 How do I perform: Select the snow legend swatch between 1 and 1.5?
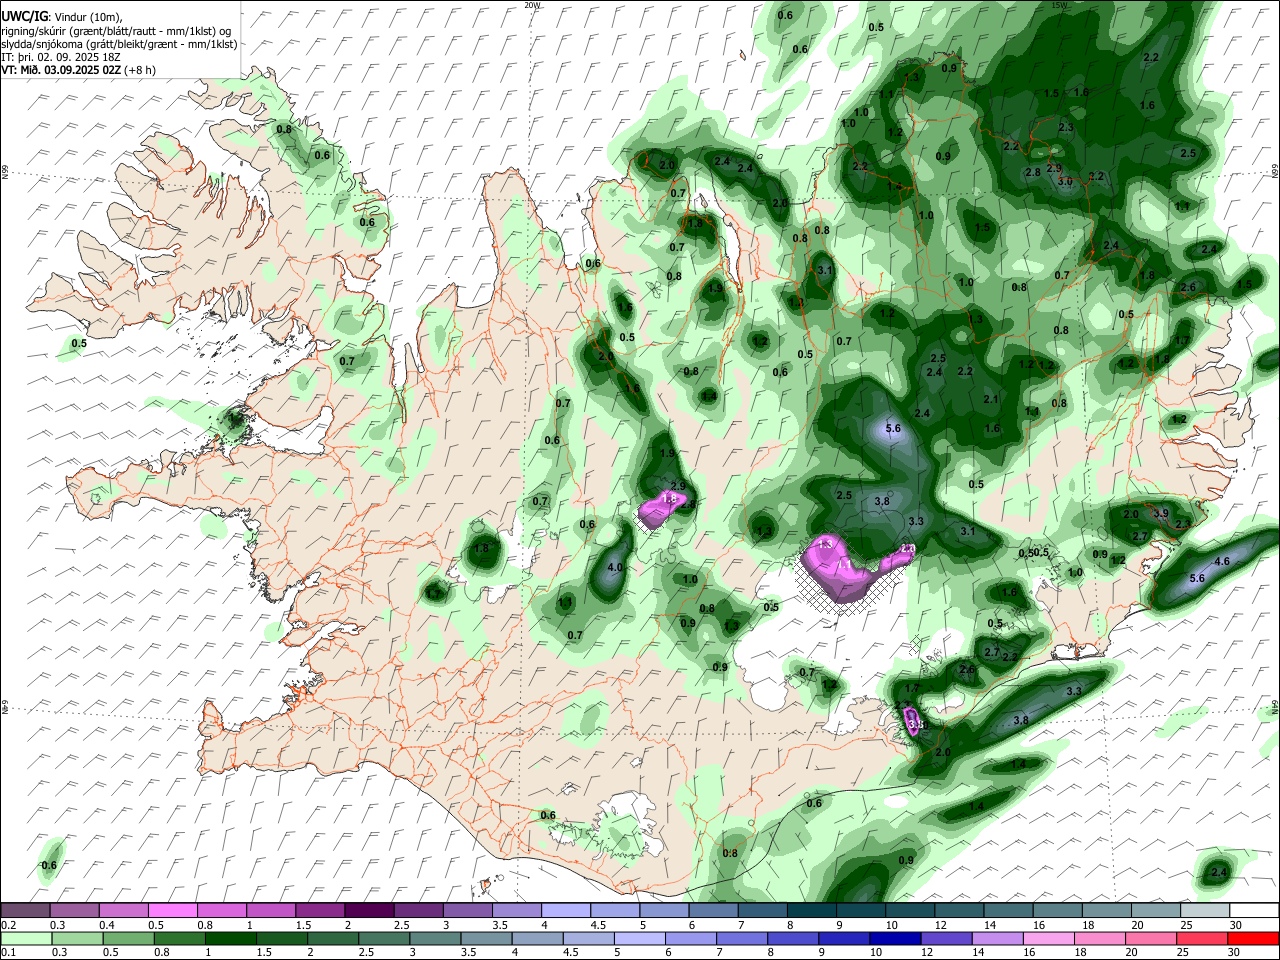(272, 910)
